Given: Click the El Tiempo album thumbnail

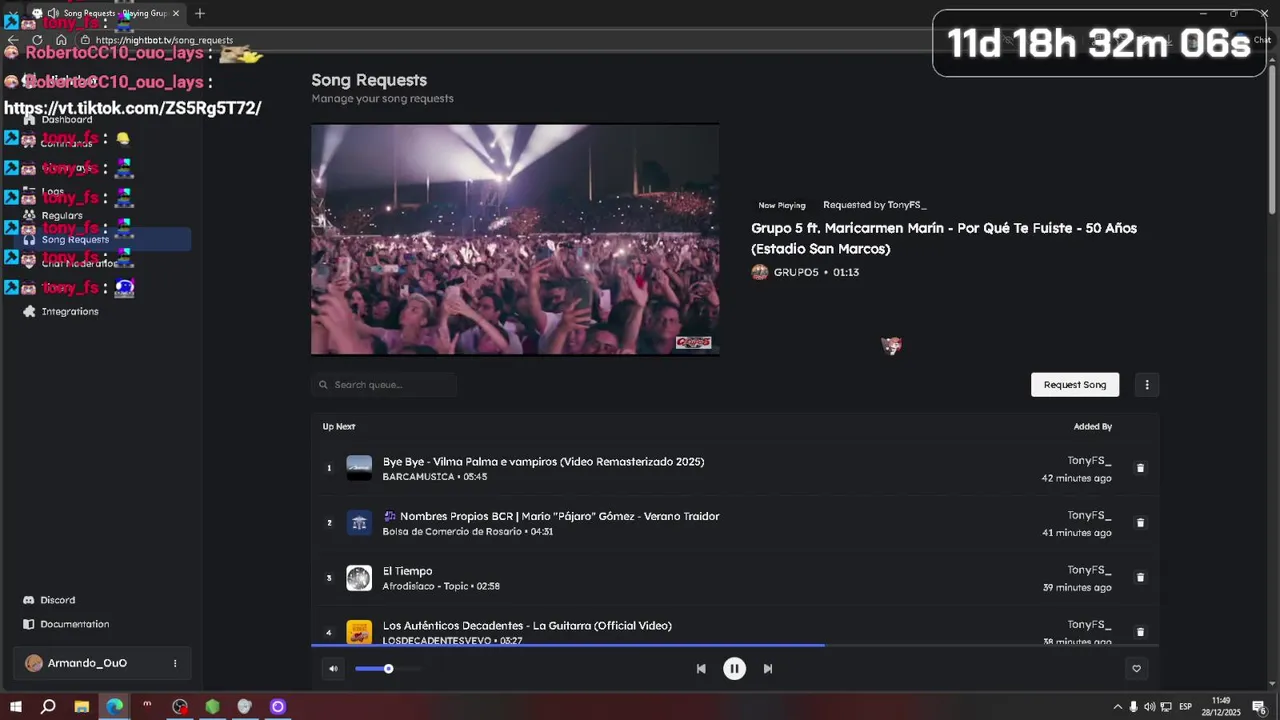Looking at the screenshot, I should 359,578.
